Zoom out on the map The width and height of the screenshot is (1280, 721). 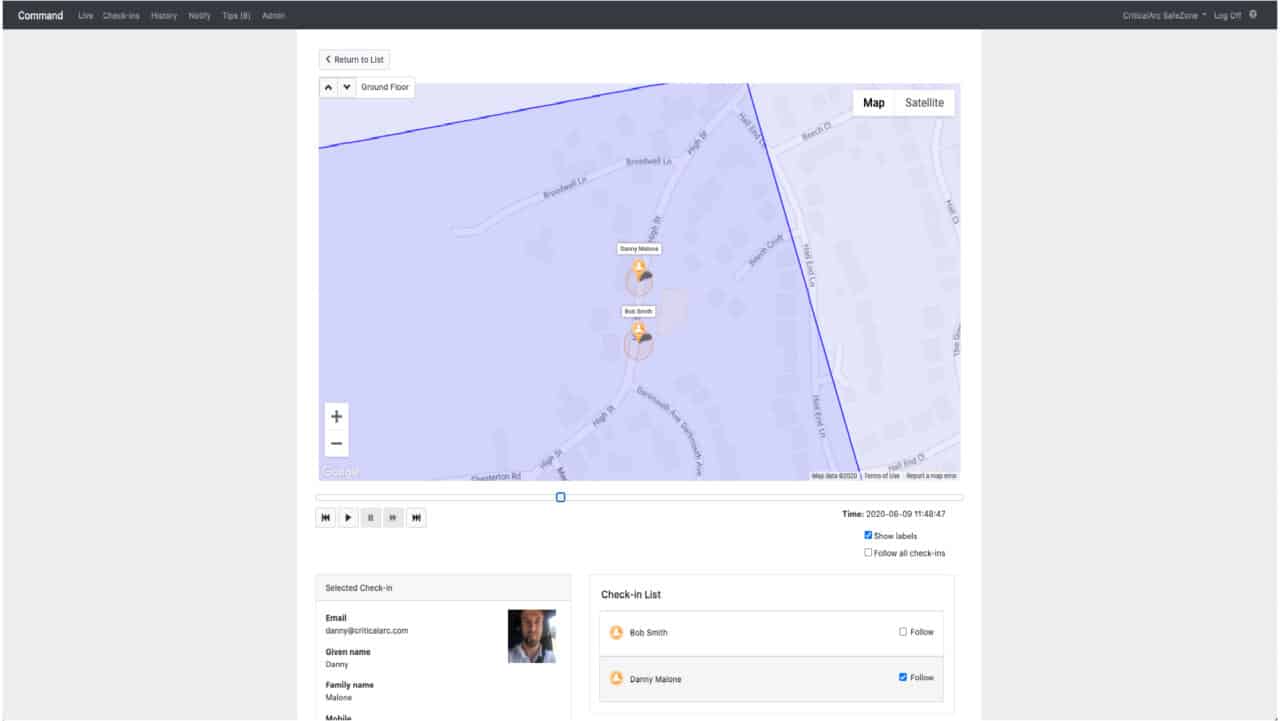pyautogui.click(x=336, y=441)
